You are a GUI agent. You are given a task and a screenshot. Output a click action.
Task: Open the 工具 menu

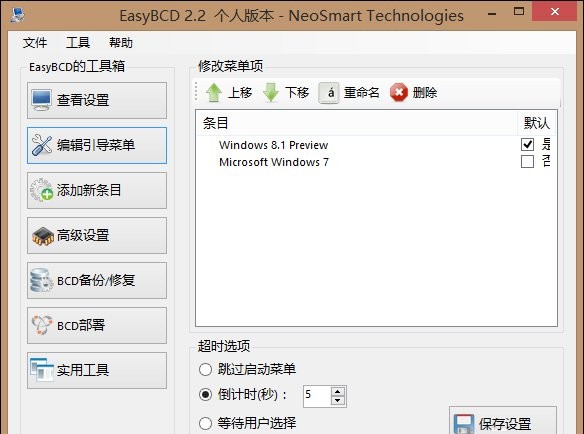pos(78,43)
